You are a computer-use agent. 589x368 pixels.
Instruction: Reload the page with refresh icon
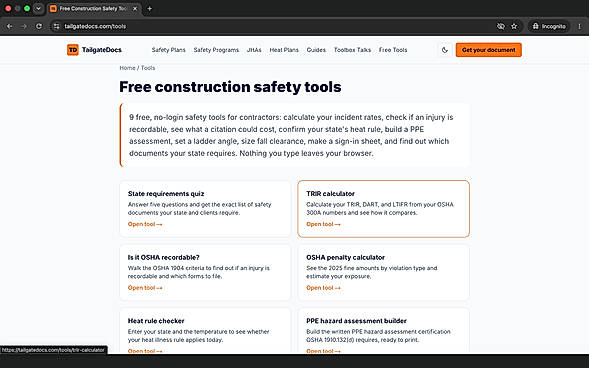click(x=39, y=26)
